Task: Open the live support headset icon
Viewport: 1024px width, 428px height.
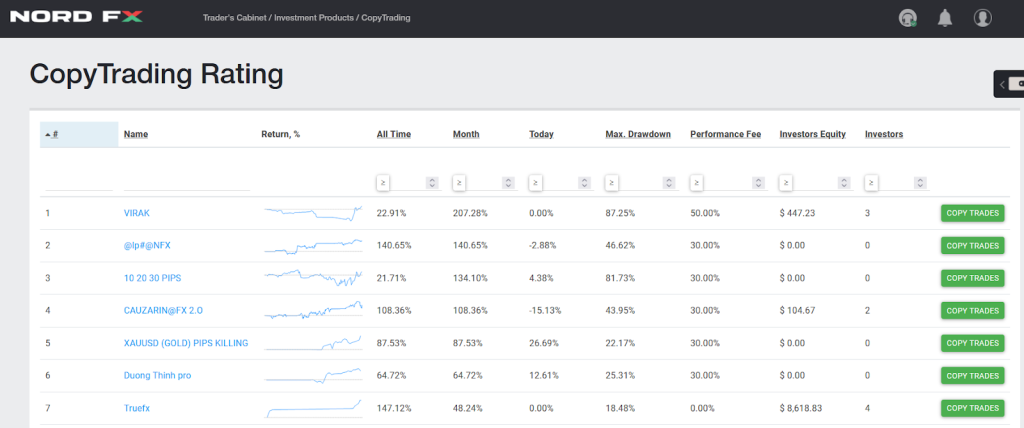Action: (908, 18)
